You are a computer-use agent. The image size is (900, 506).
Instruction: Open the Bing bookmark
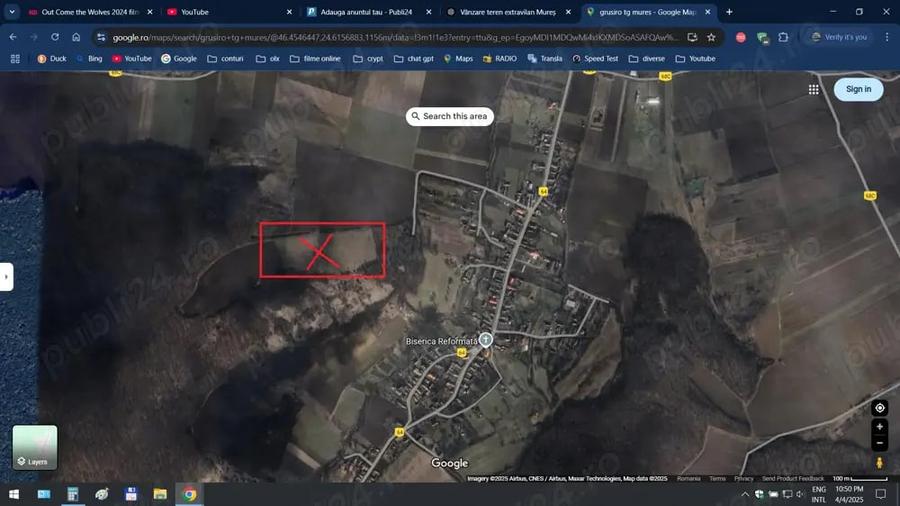tap(89, 59)
